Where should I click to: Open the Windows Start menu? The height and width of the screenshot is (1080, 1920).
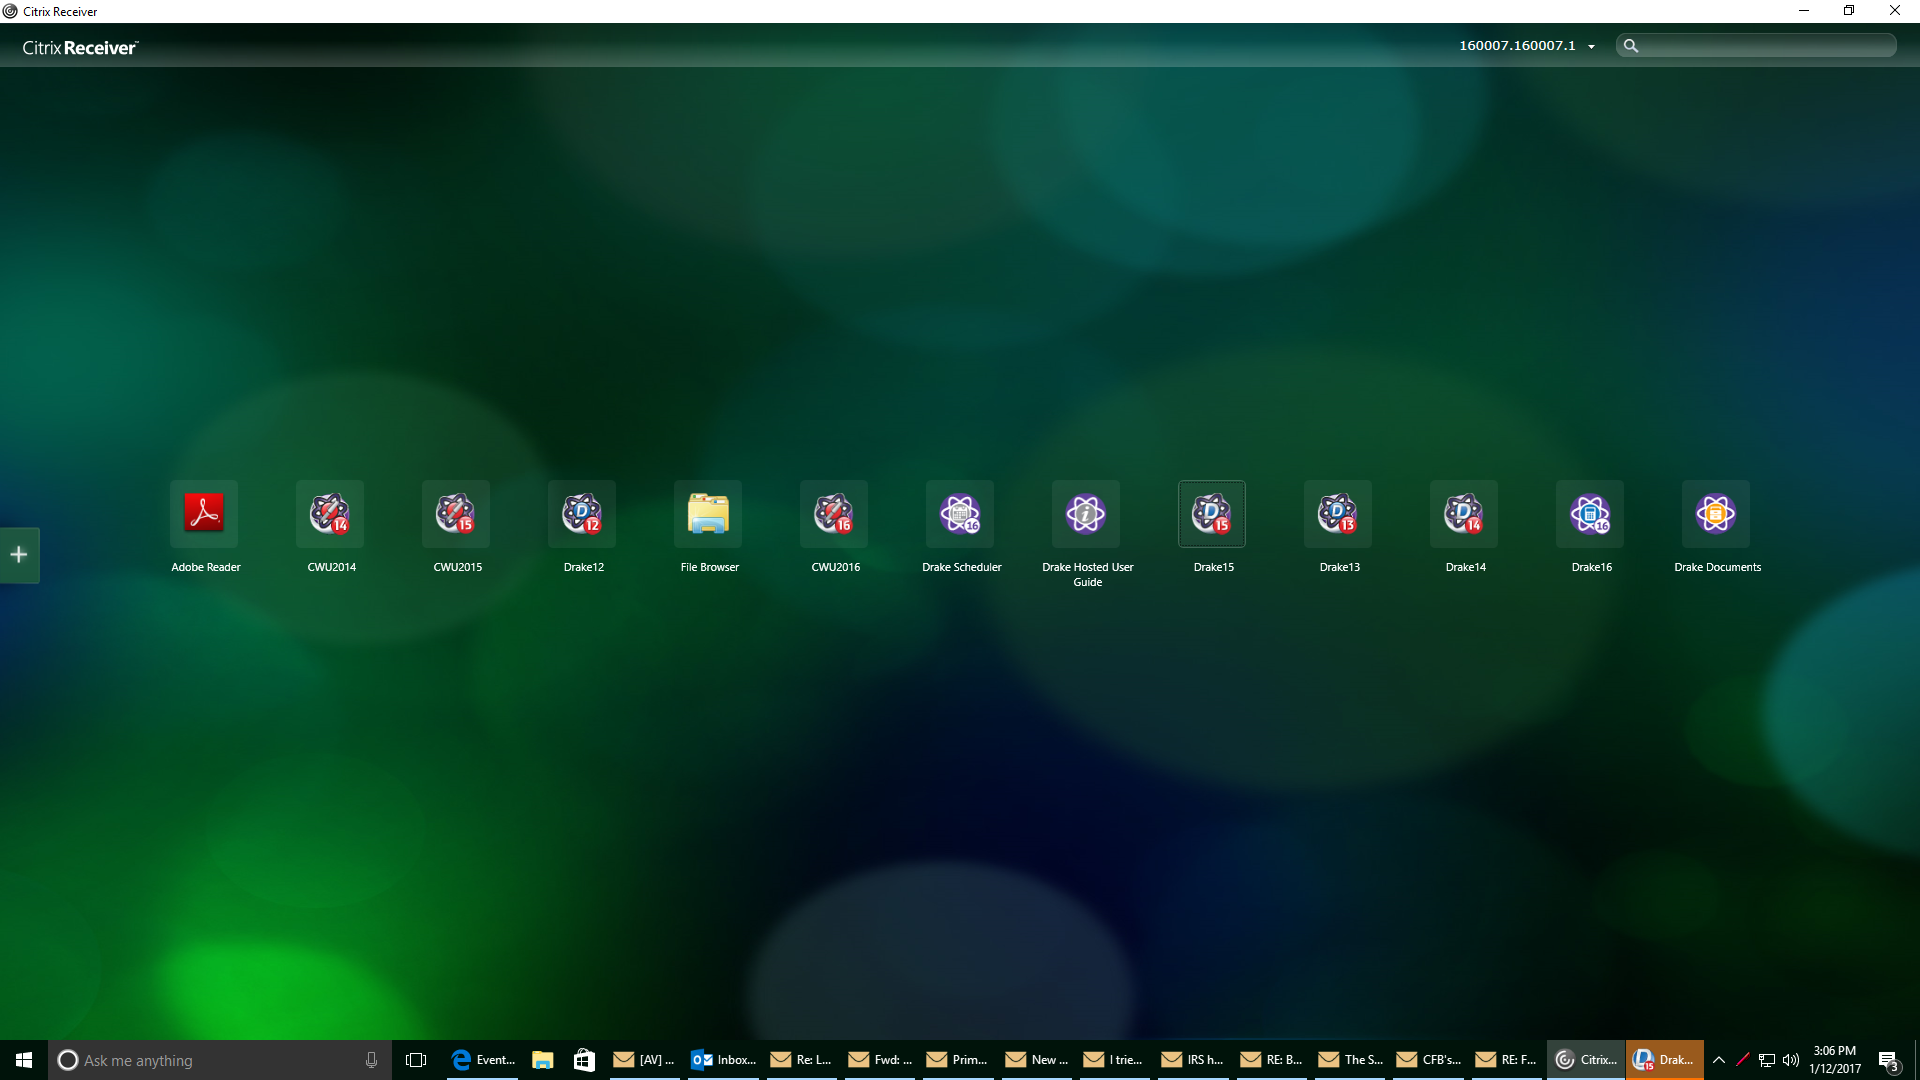tap(24, 1060)
